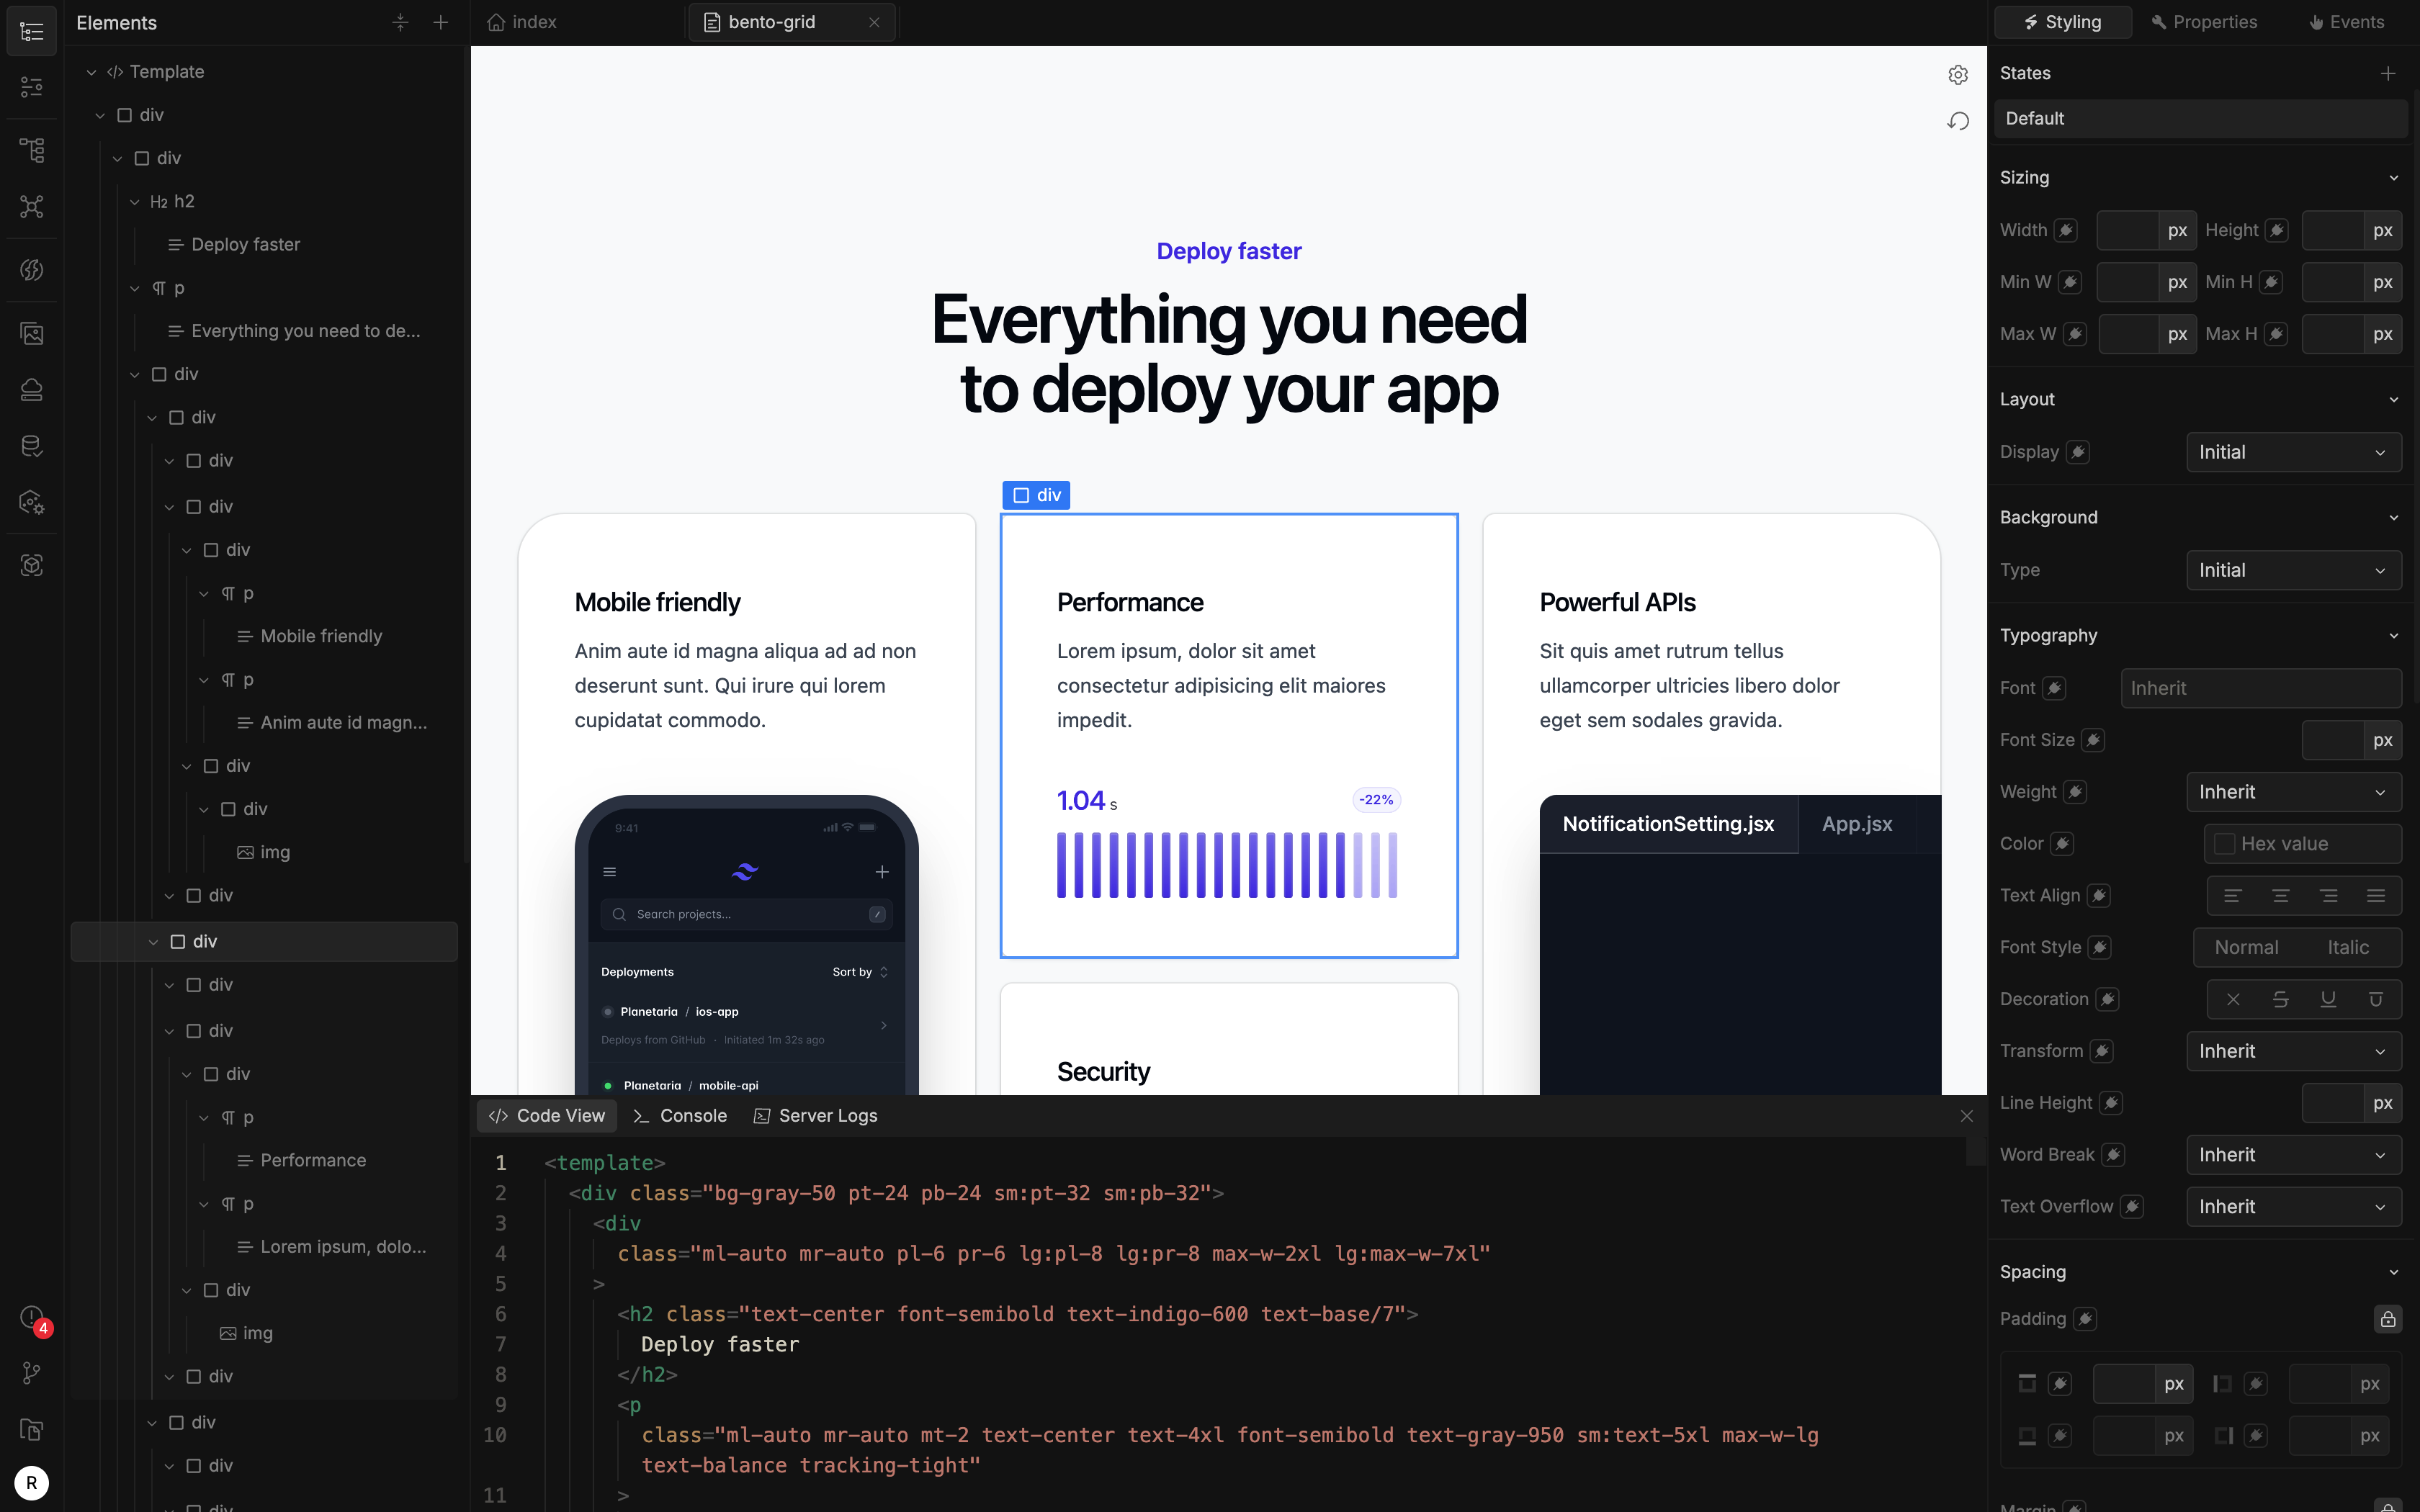
Task: Collapse the Template tree node
Action: [x=91, y=72]
